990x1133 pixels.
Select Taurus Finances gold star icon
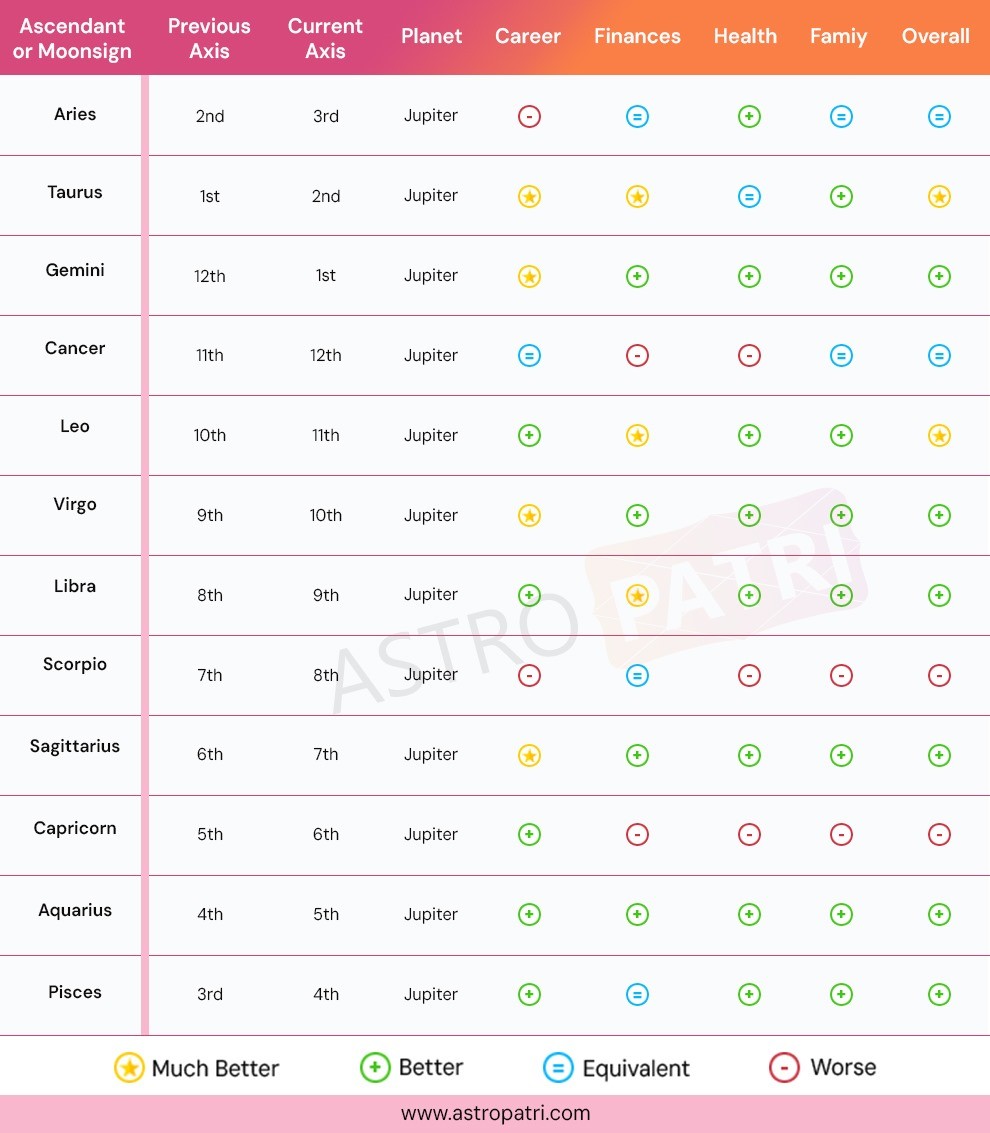click(x=637, y=197)
